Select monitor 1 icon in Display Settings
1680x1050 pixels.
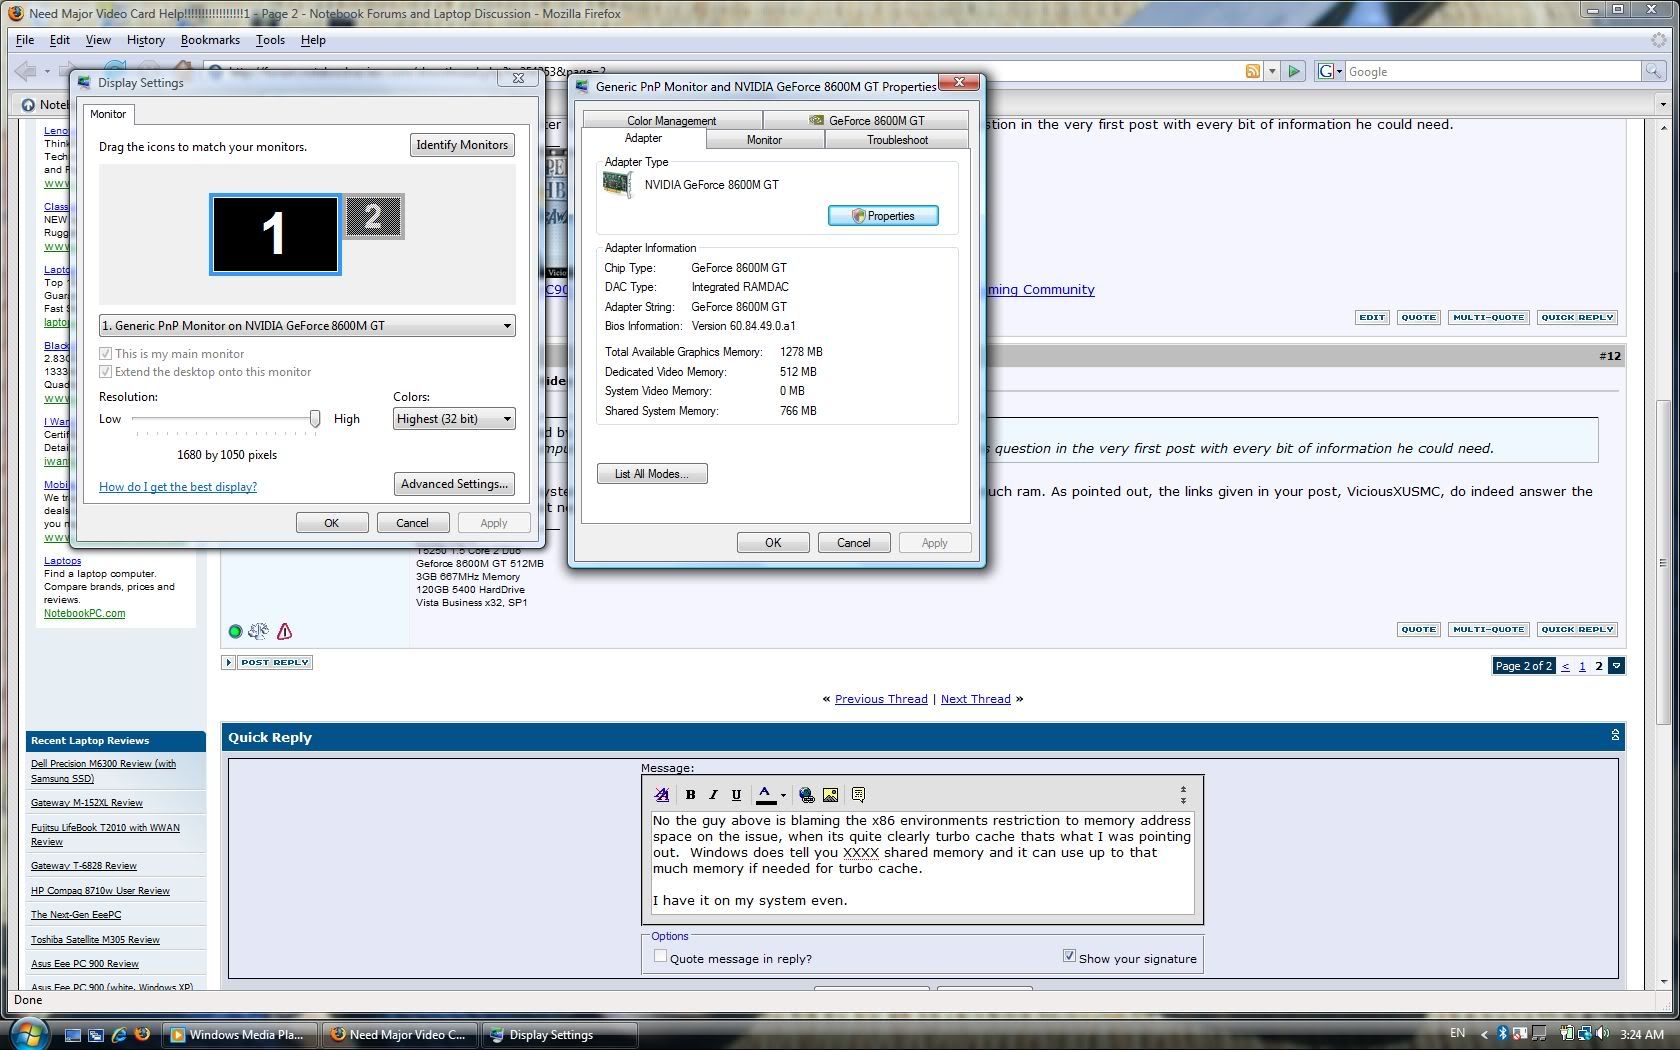click(x=275, y=235)
